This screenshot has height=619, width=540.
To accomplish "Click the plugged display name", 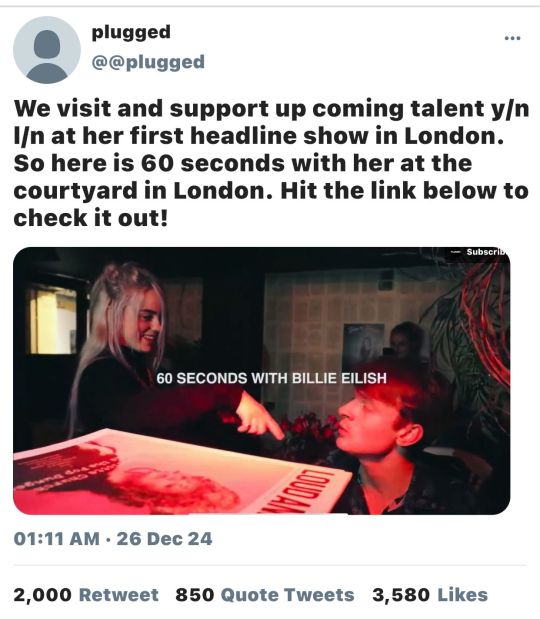I will tap(131, 32).
